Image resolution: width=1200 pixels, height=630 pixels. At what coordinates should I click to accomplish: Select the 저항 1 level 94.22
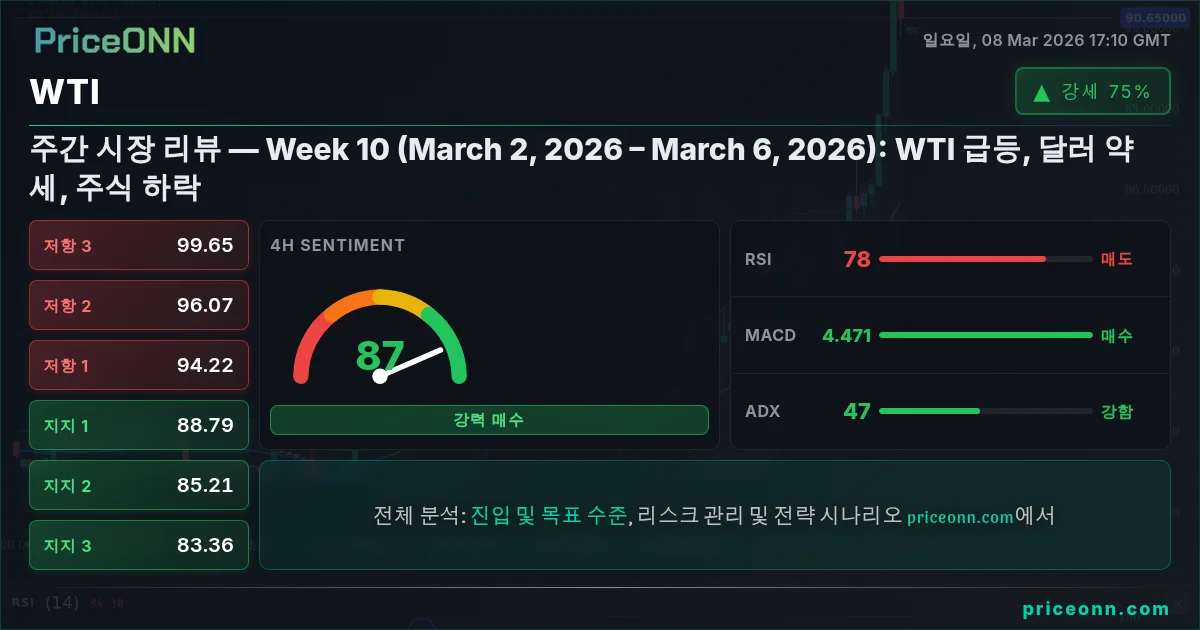click(139, 365)
